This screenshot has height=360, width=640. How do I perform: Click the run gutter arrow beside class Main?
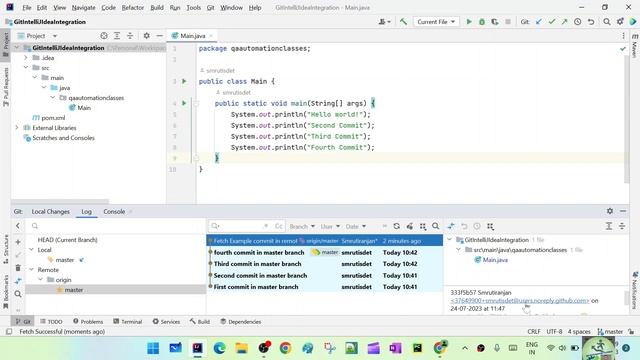(x=184, y=81)
